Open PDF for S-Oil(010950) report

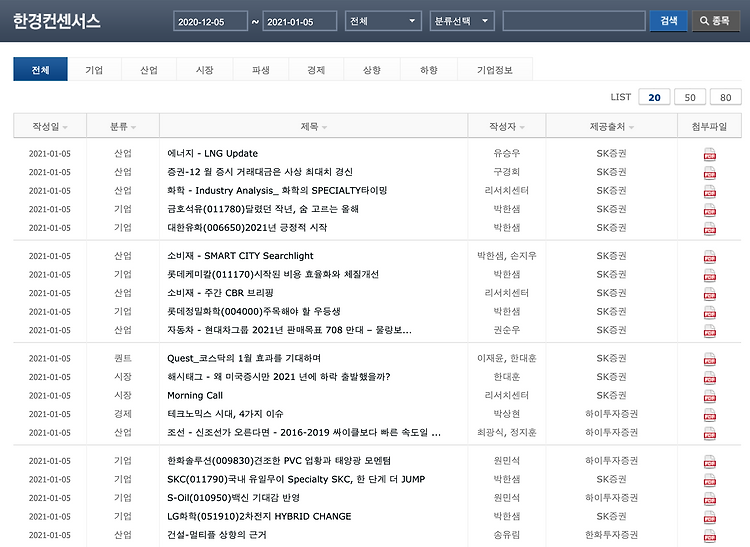[709, 500]
